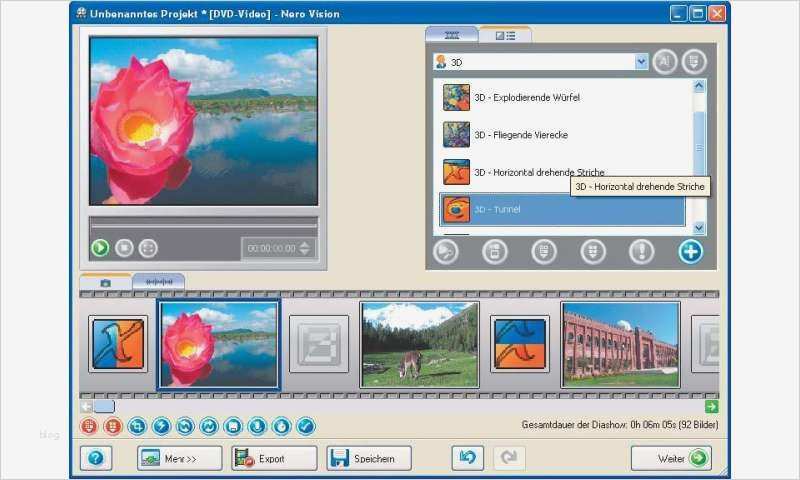
Task: Click the fourth greyed round button below the list
Action: [593, 251]
